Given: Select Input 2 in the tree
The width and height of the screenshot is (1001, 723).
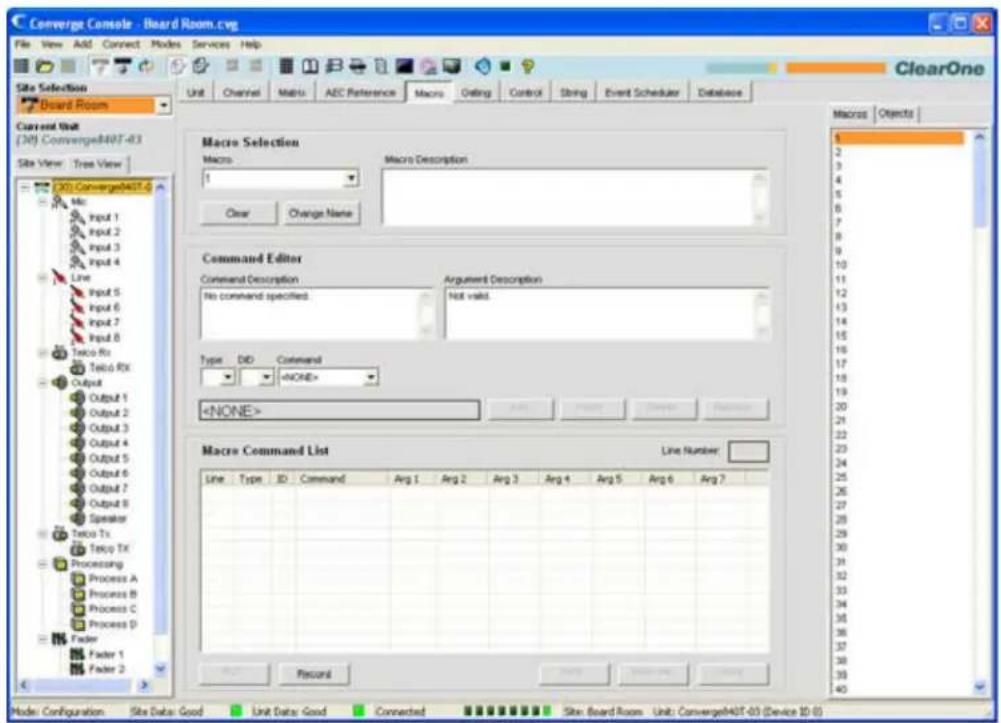Looking at the screenshot, I should pyautogui.click(x=103, y=232).
